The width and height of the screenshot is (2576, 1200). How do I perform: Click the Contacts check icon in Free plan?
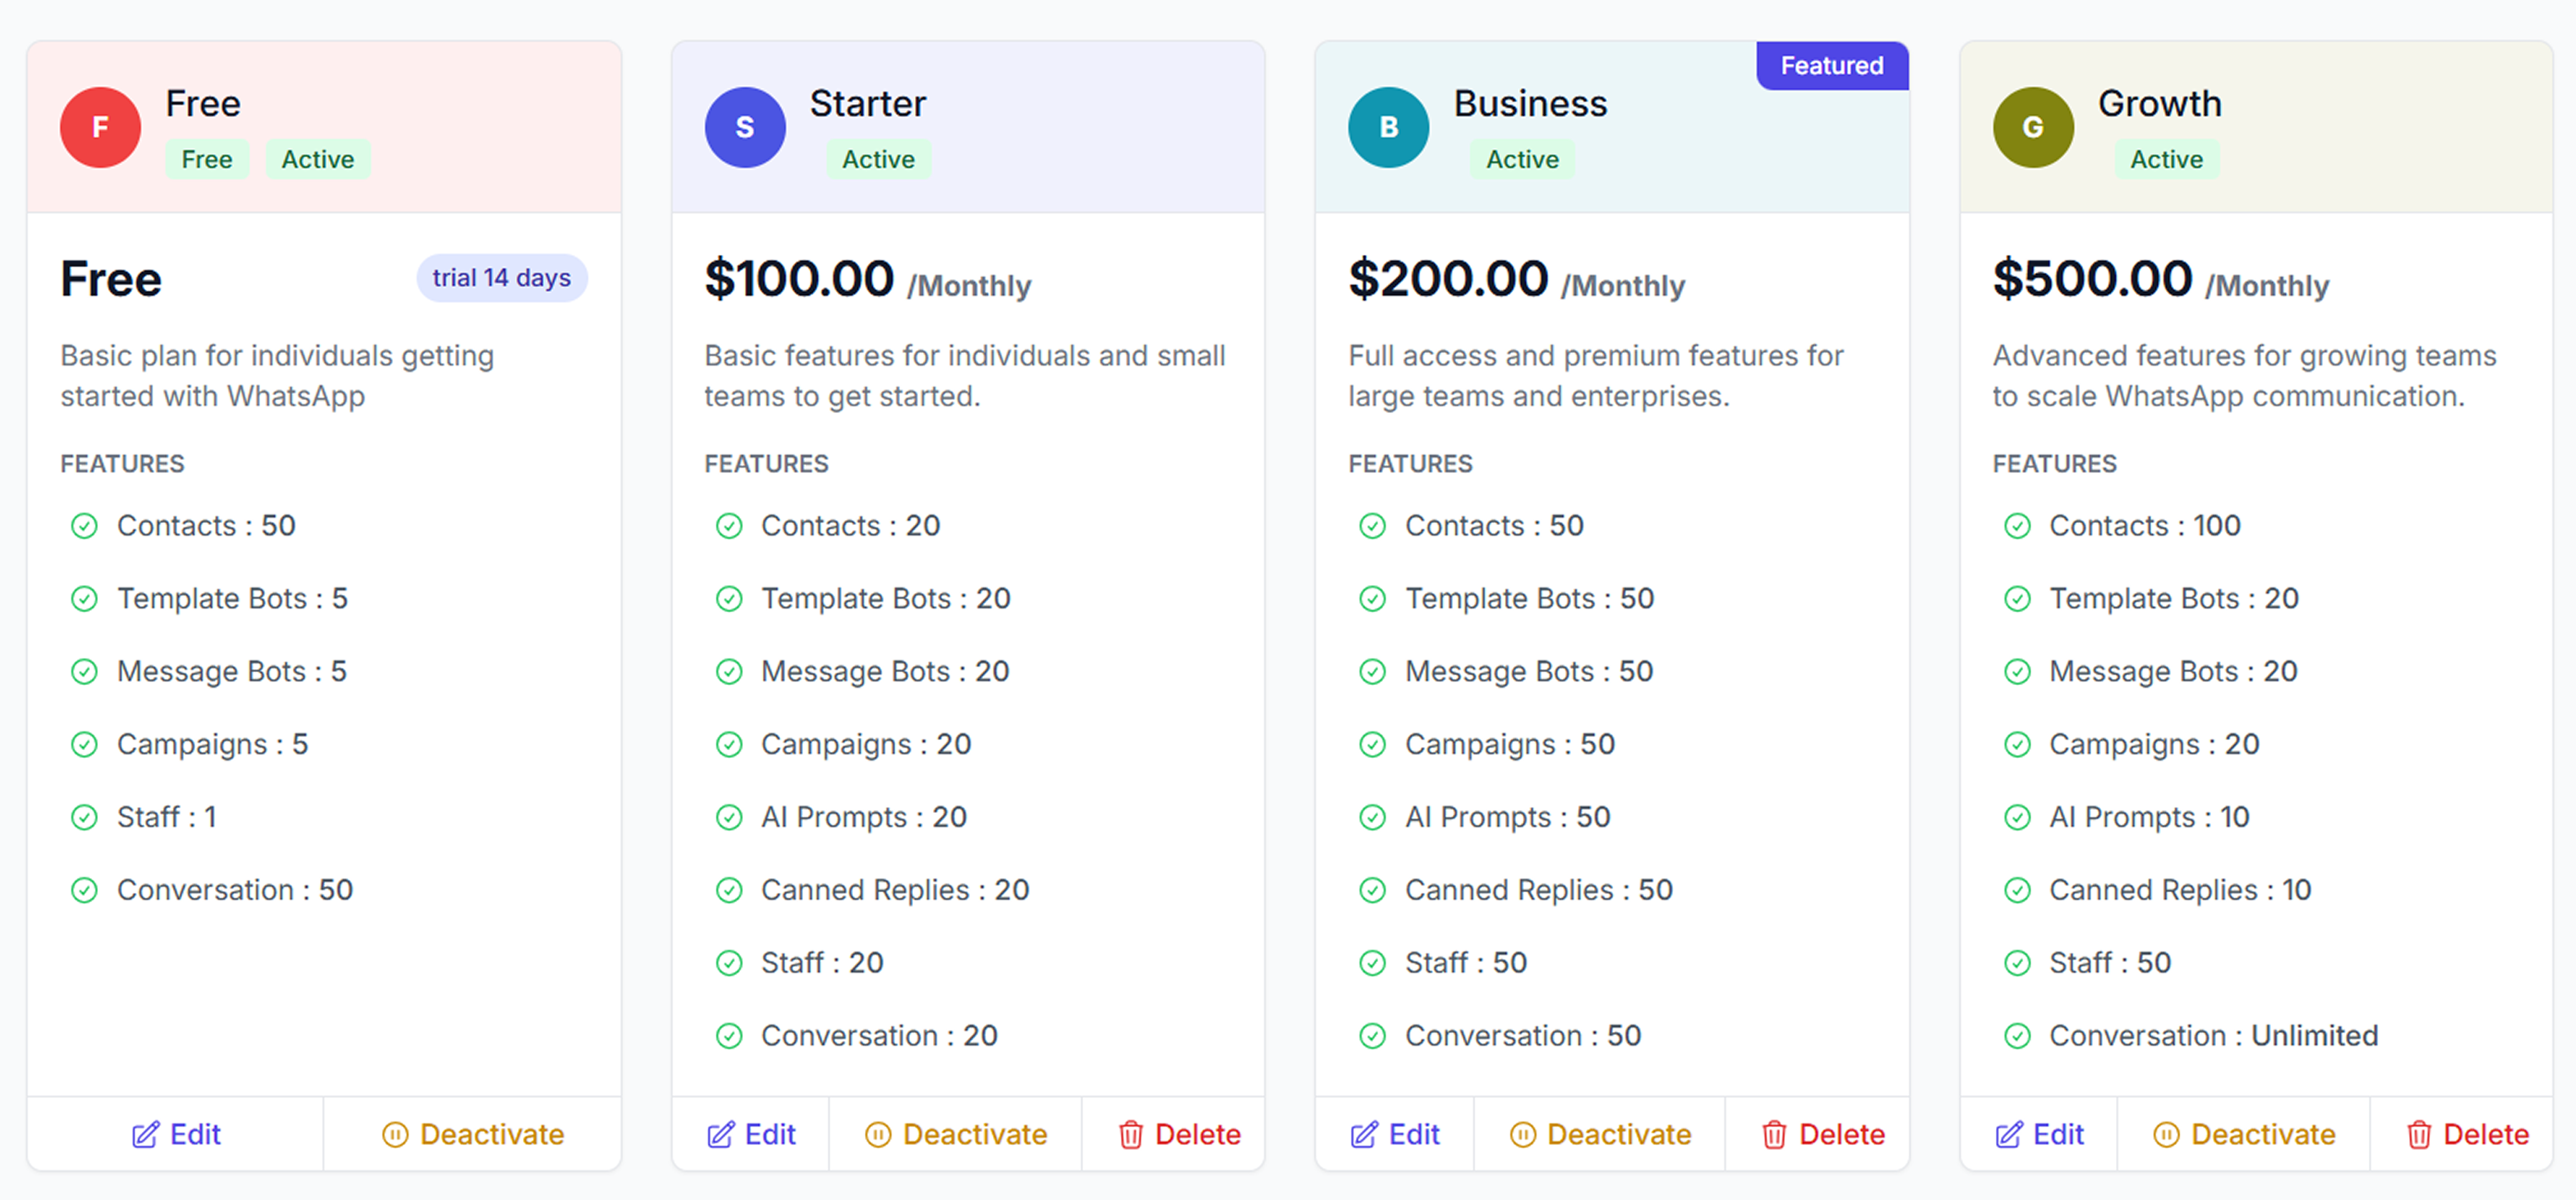tap(85, 526)
